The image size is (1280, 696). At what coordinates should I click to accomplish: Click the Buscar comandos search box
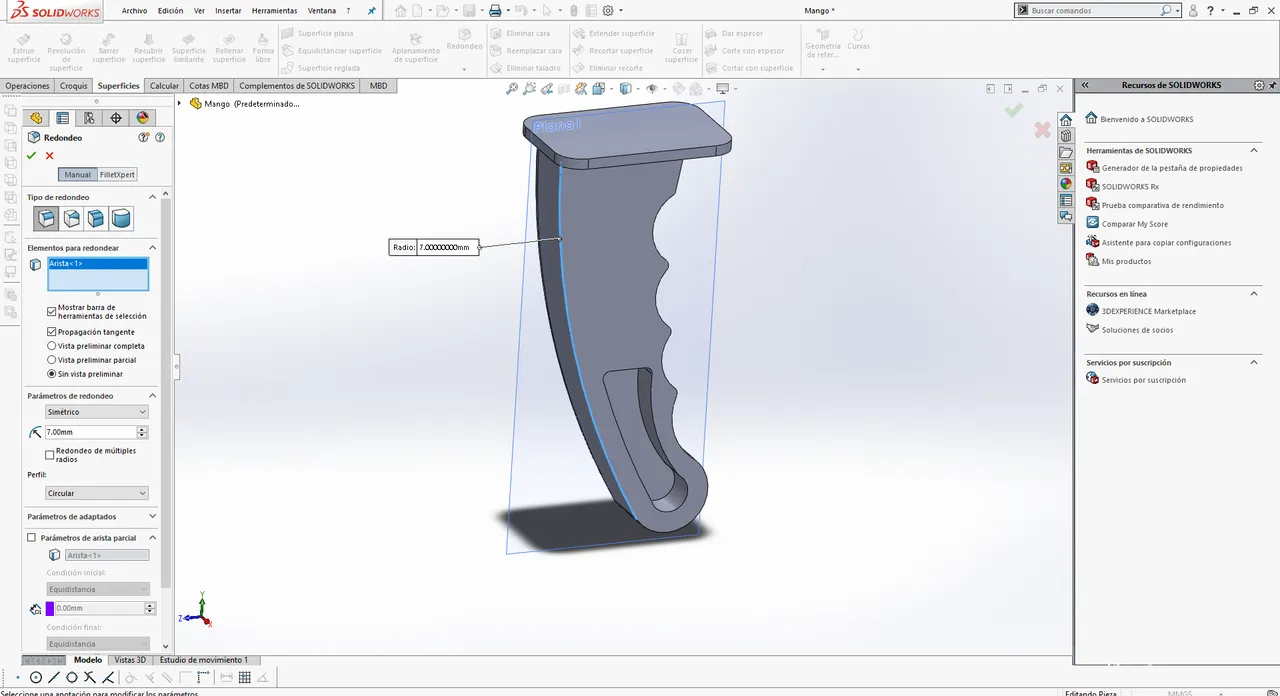pyautogui.click(x=1095, y=10)
